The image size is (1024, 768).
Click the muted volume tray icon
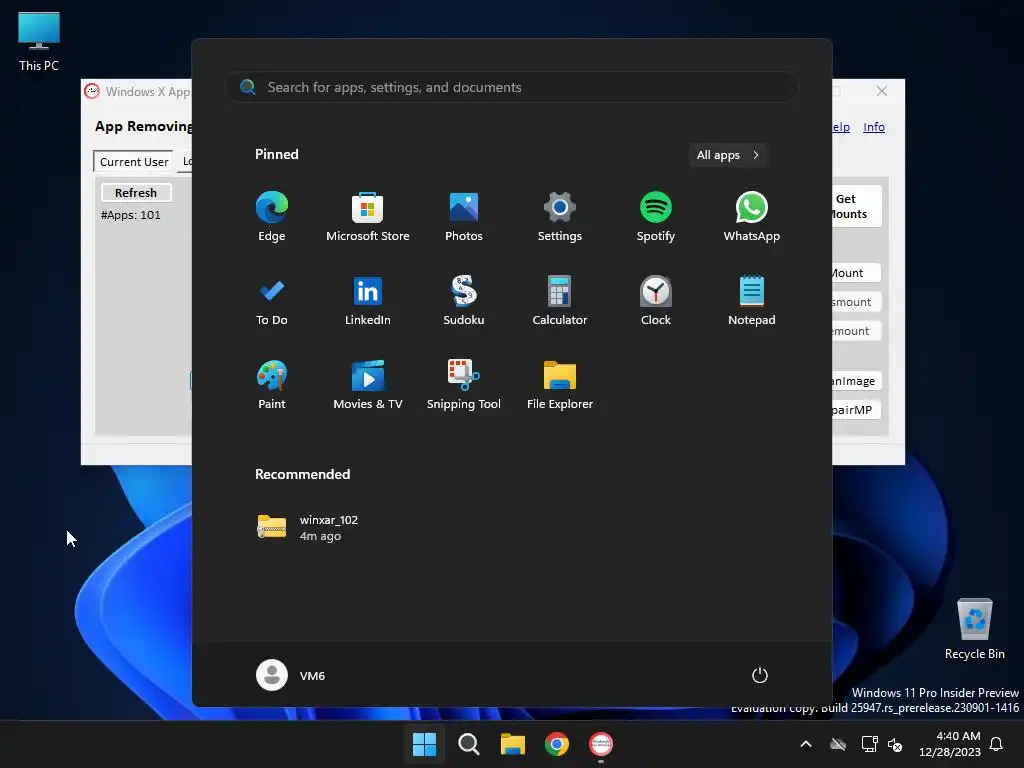[895, 744]
